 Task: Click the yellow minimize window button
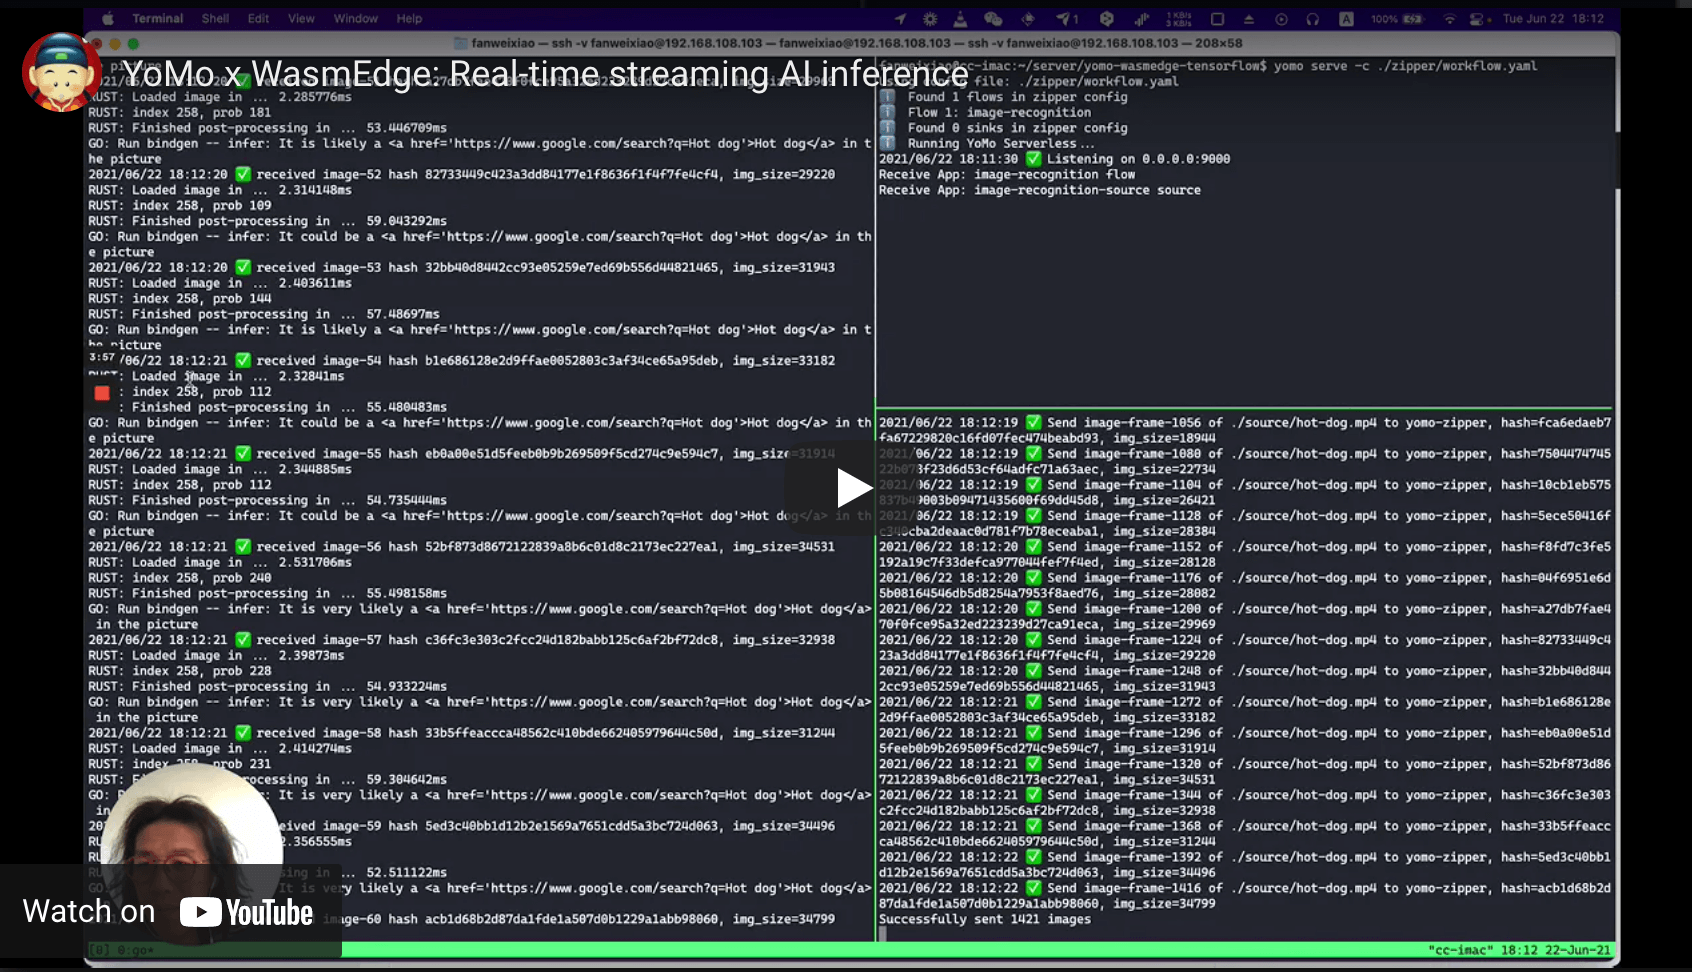coord(115,43)
